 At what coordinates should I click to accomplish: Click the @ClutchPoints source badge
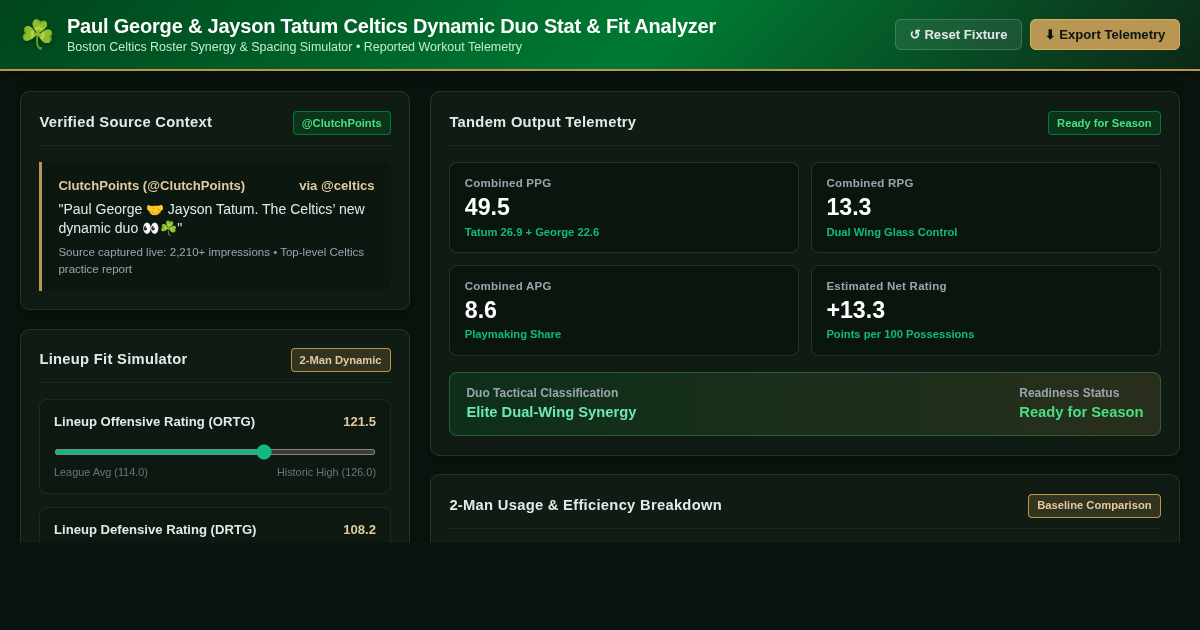pos(342,123)
